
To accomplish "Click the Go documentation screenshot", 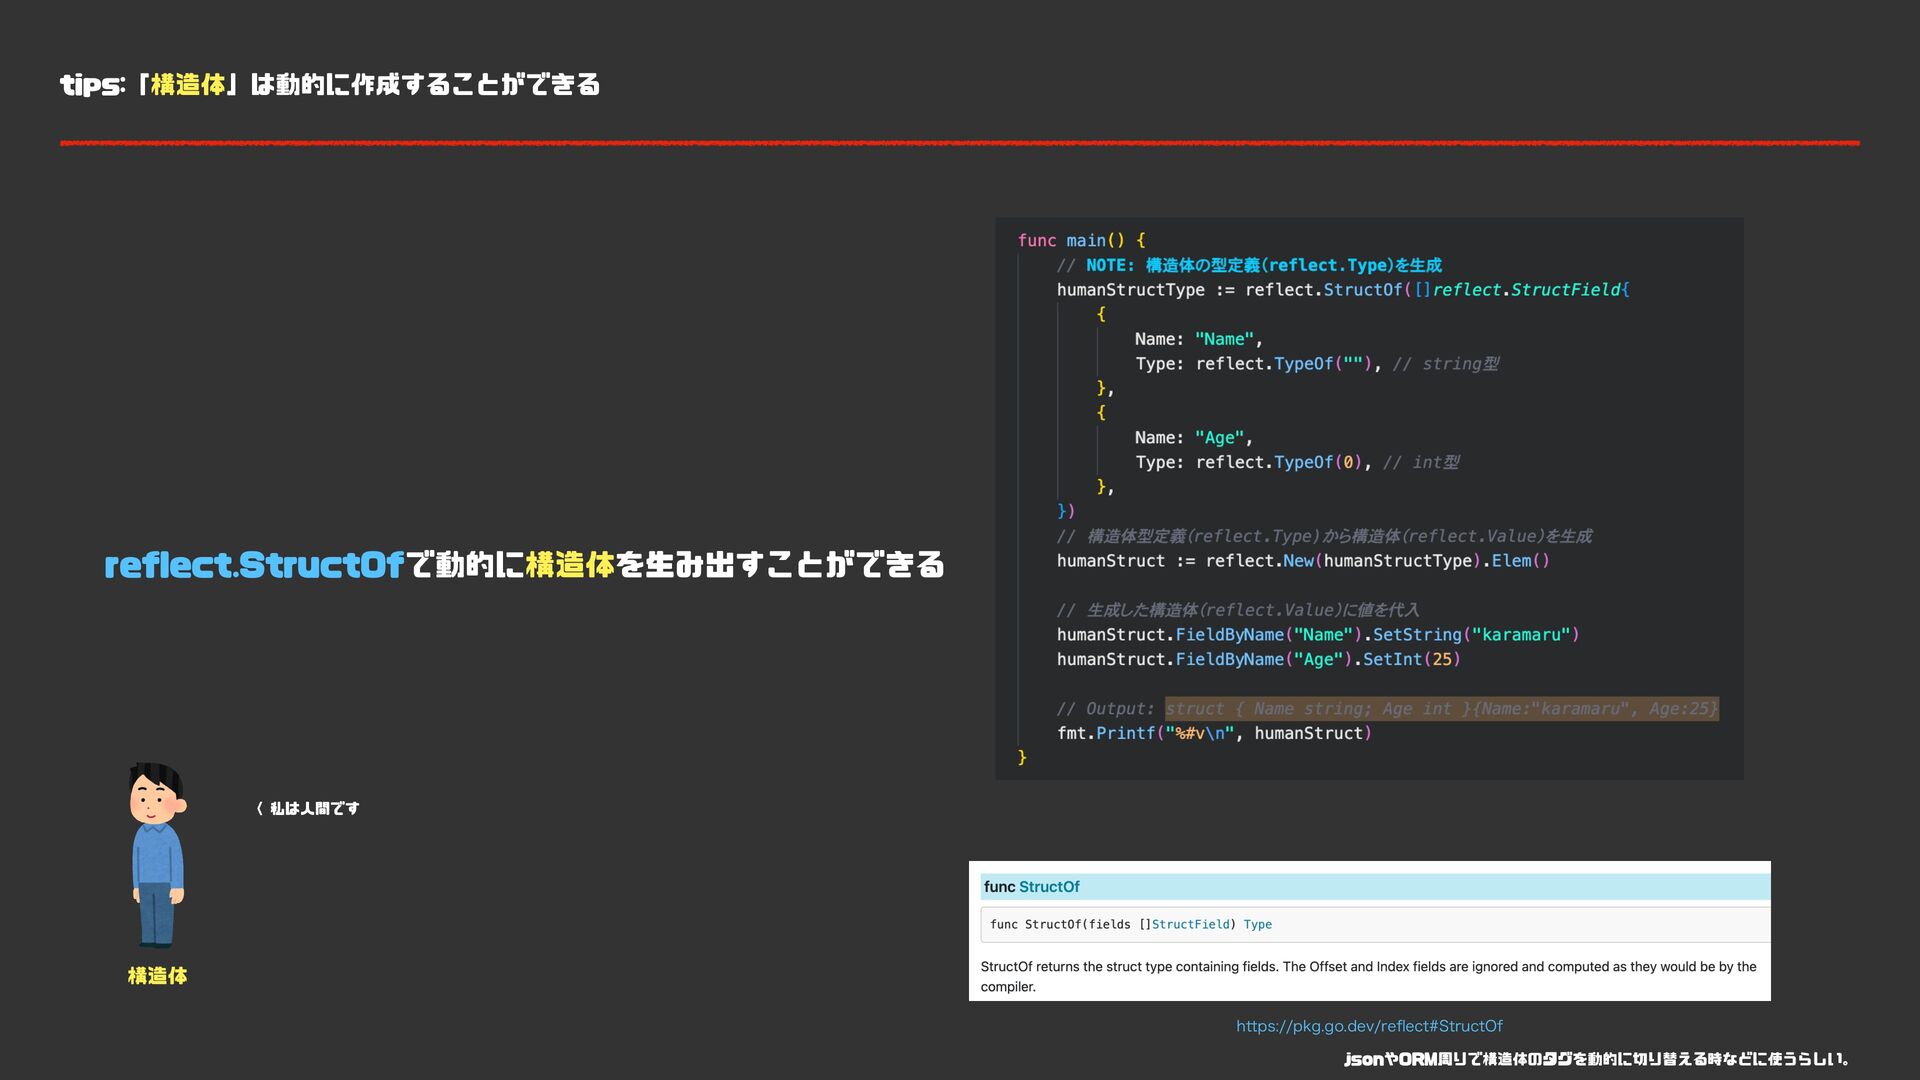I will [1368, 931].
